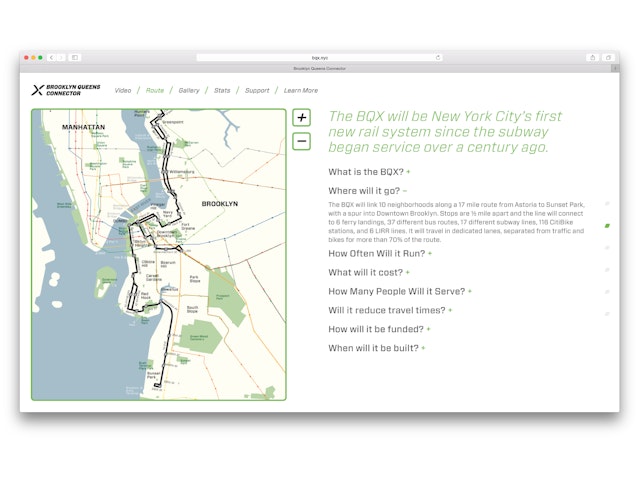The height and width of the screenshot is (480, 640).
Task: Open the Support section
Action: 257,91
